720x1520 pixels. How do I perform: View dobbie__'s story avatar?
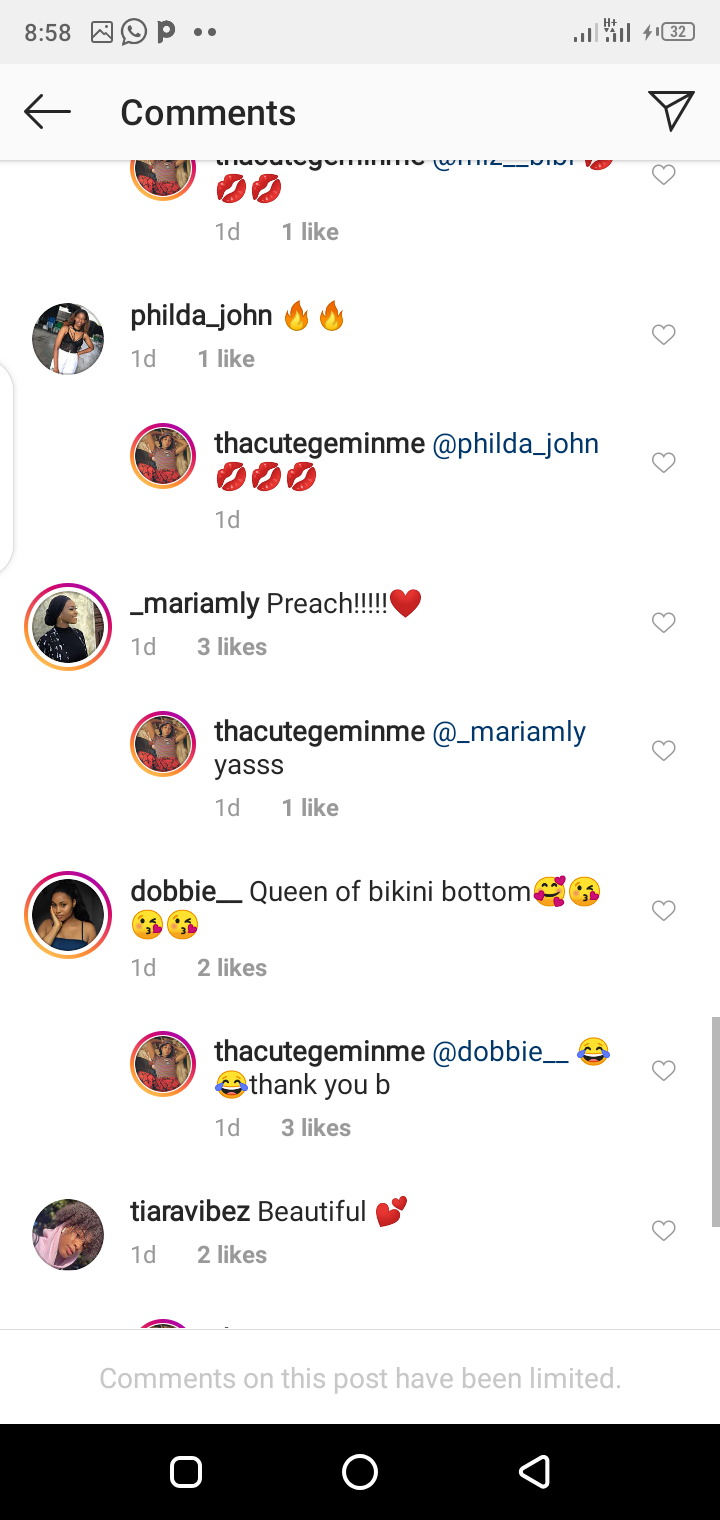click(68, 915)
